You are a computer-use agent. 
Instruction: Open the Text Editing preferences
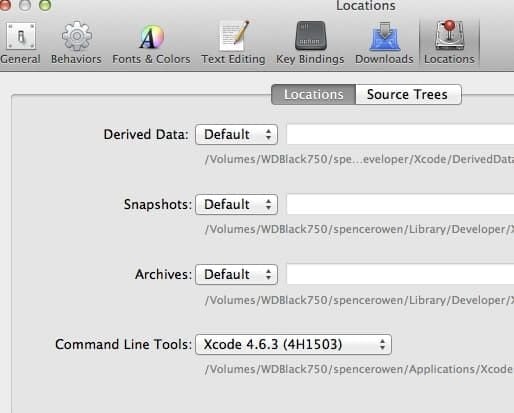[x=233, y=43]
